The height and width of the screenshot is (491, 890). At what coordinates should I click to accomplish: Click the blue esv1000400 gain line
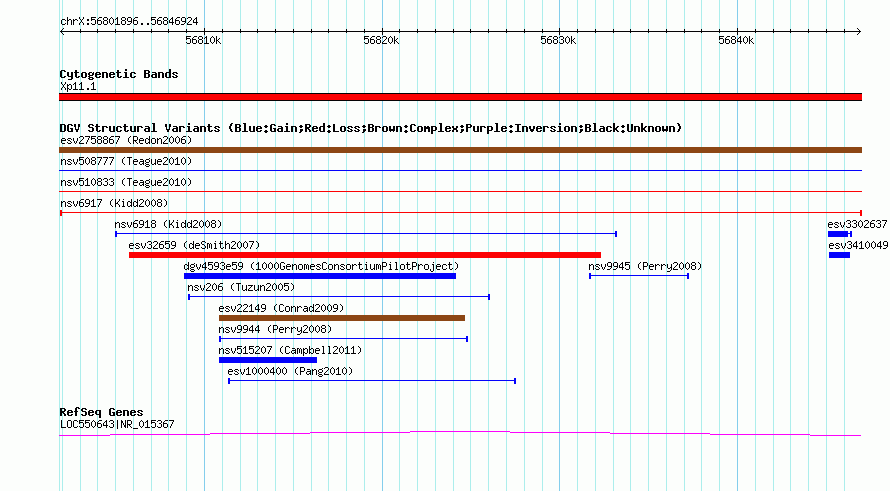click(x=372, y=381)
